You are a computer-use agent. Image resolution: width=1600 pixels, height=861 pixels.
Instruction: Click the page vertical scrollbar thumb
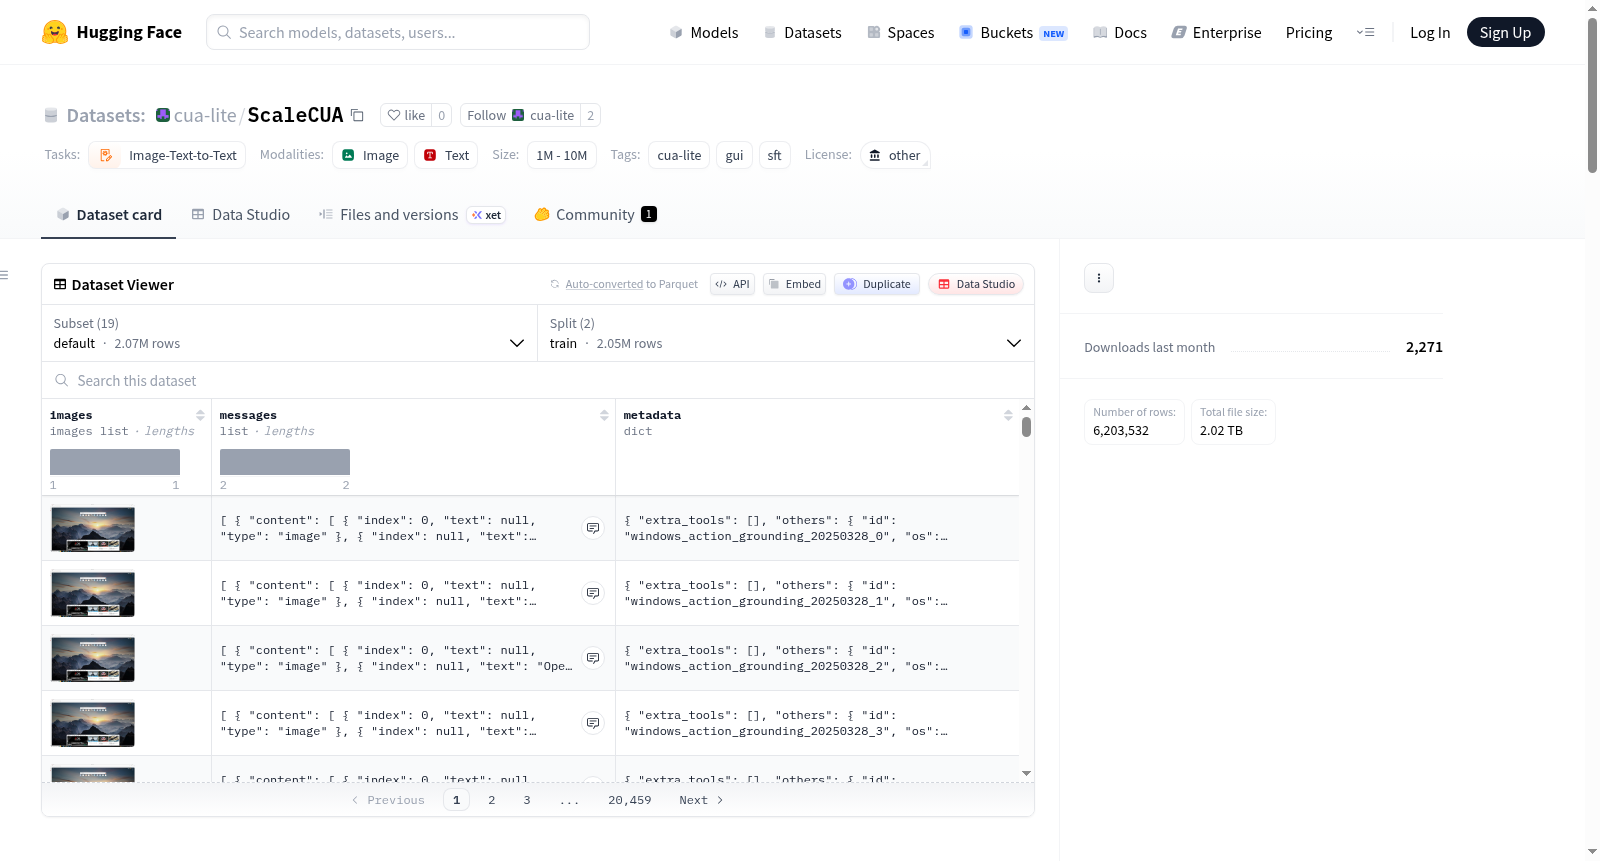(x=1592, y=95)
